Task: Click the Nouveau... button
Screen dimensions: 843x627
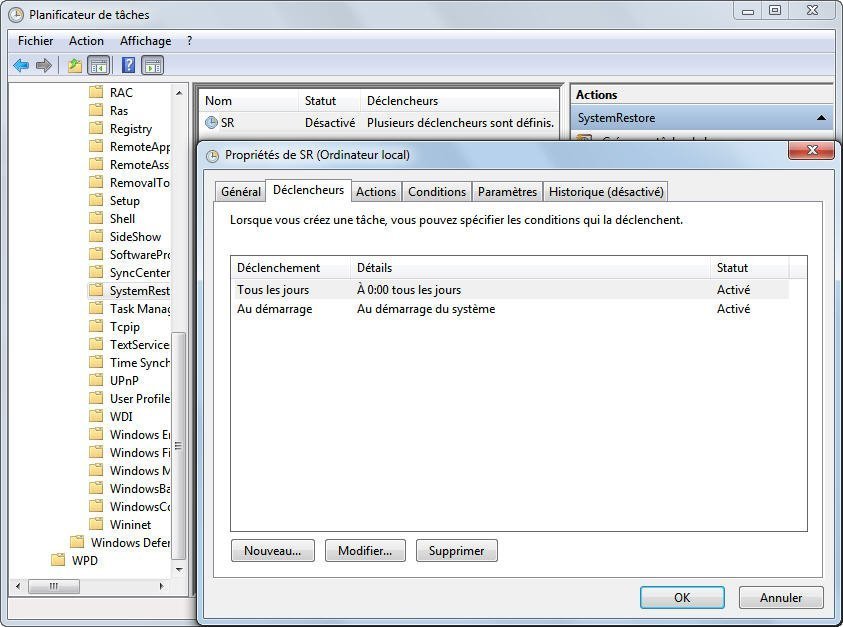Action: coord(273,551)
